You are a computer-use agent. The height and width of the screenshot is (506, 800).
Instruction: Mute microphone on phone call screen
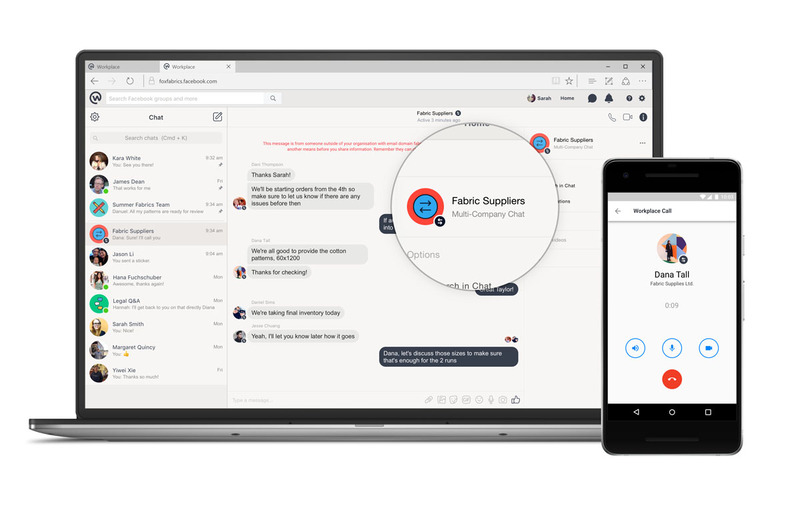tap(672, 348)
